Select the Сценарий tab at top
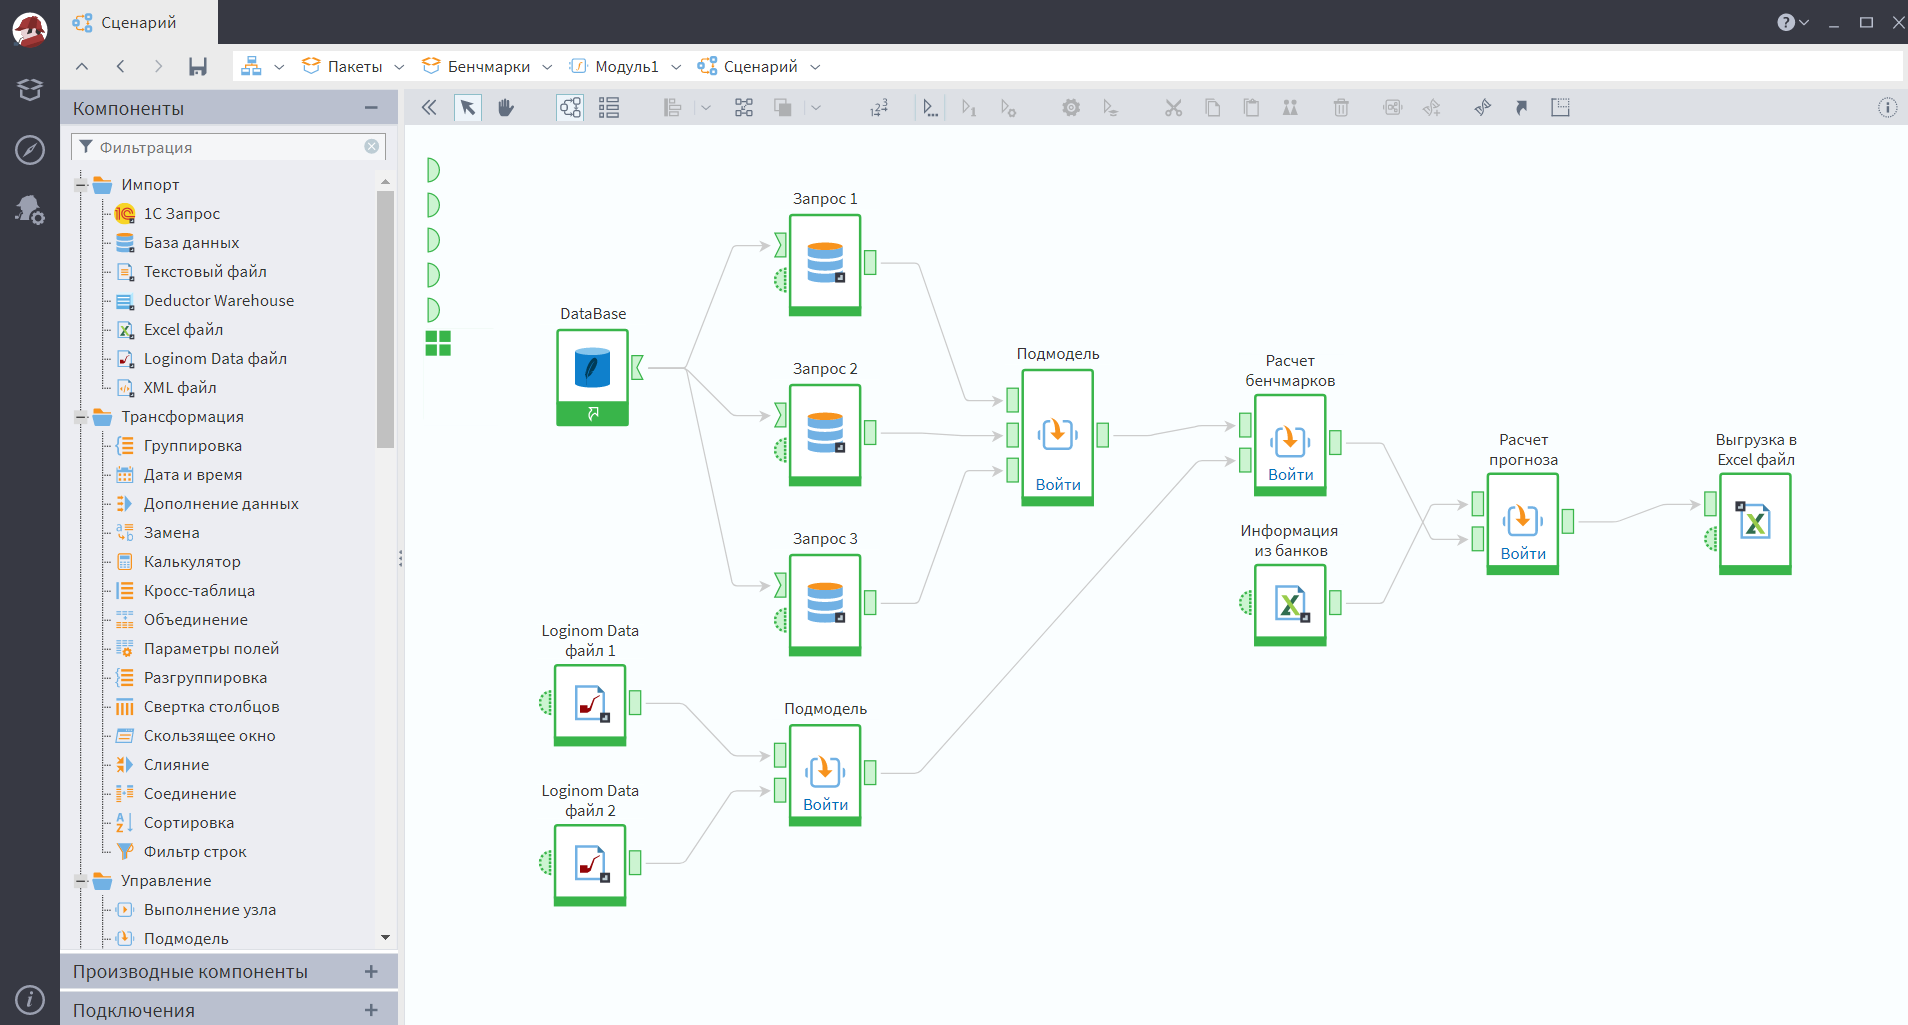 [x=138, y=22]
